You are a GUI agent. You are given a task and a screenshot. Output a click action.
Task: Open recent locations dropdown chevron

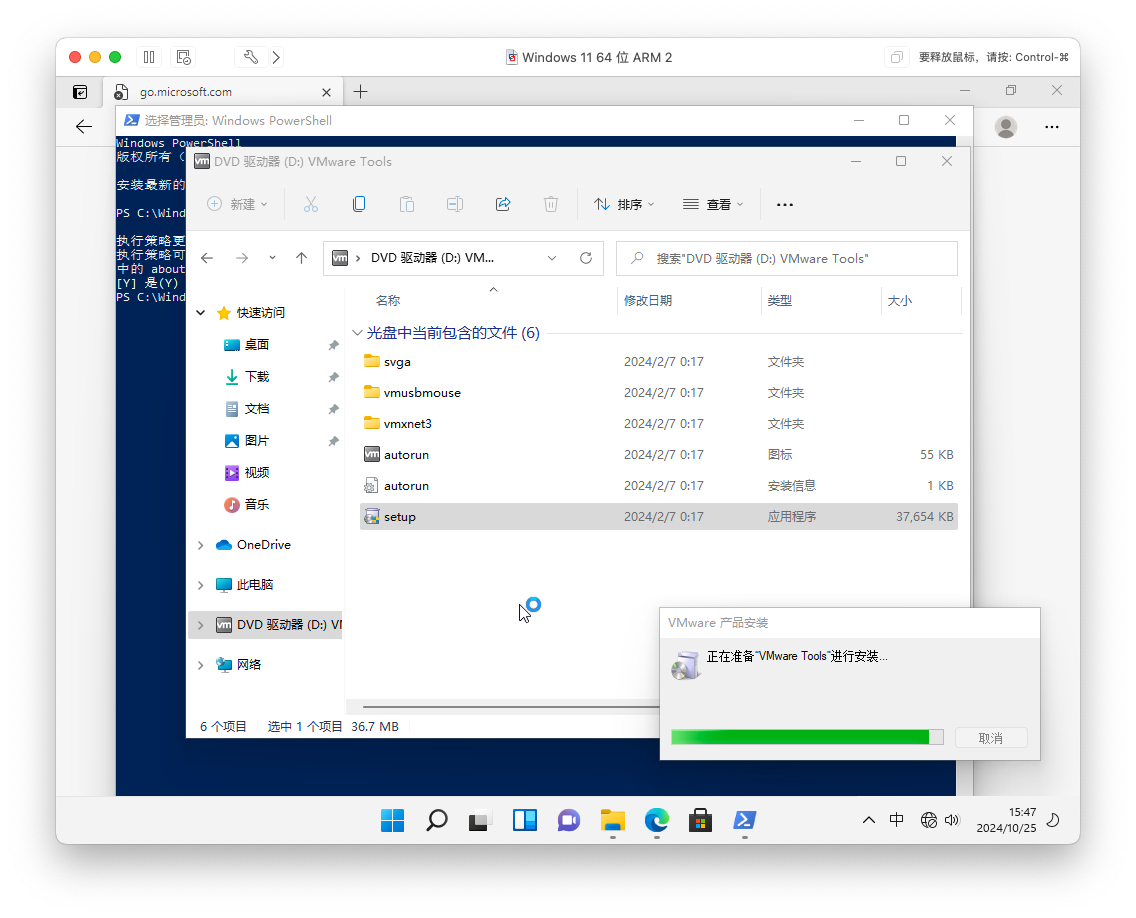(x=272, y=258)
